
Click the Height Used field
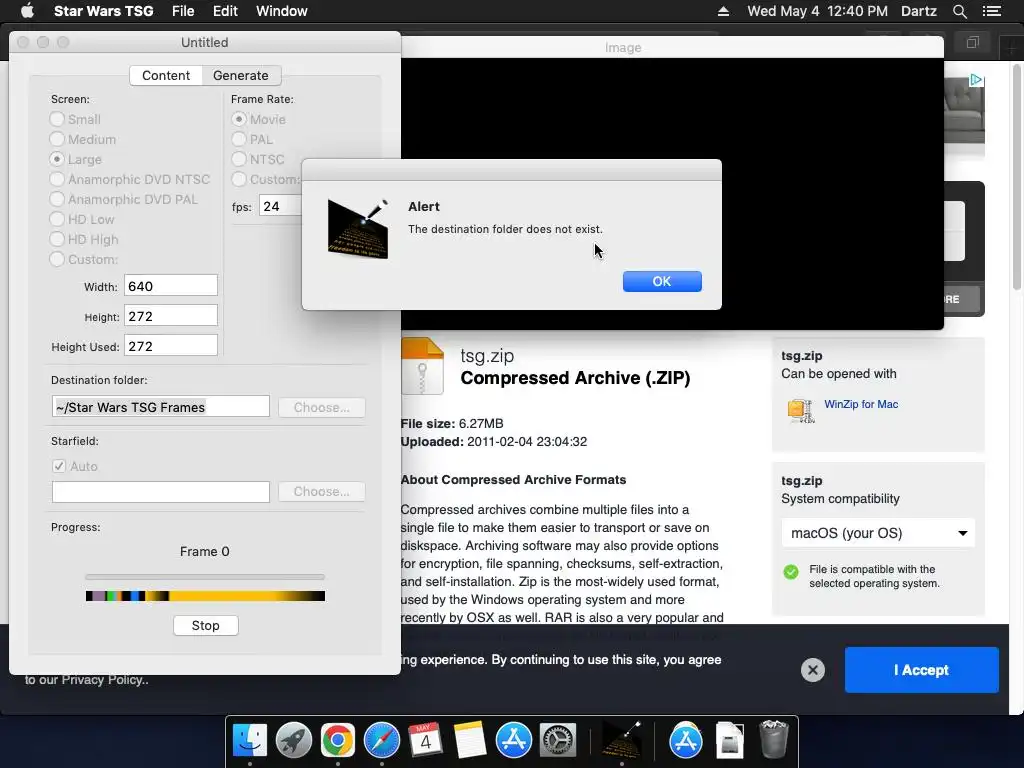[x=170, y=346]
